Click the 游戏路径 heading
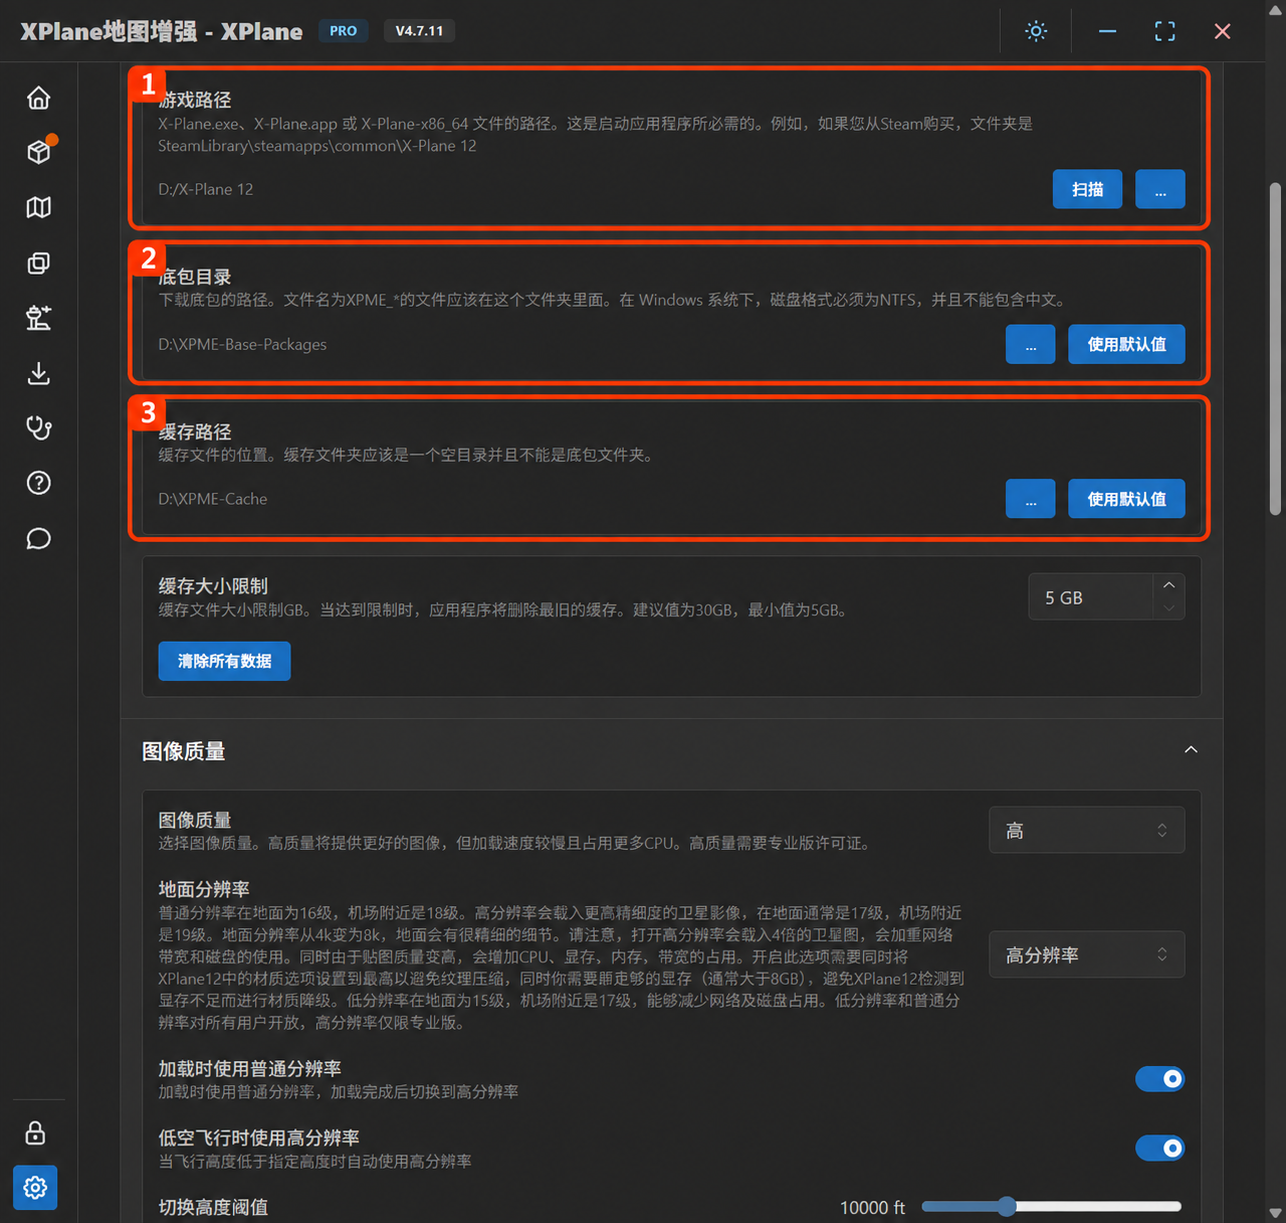This screenshot has height=1223, width=1286. pos(195,100)
